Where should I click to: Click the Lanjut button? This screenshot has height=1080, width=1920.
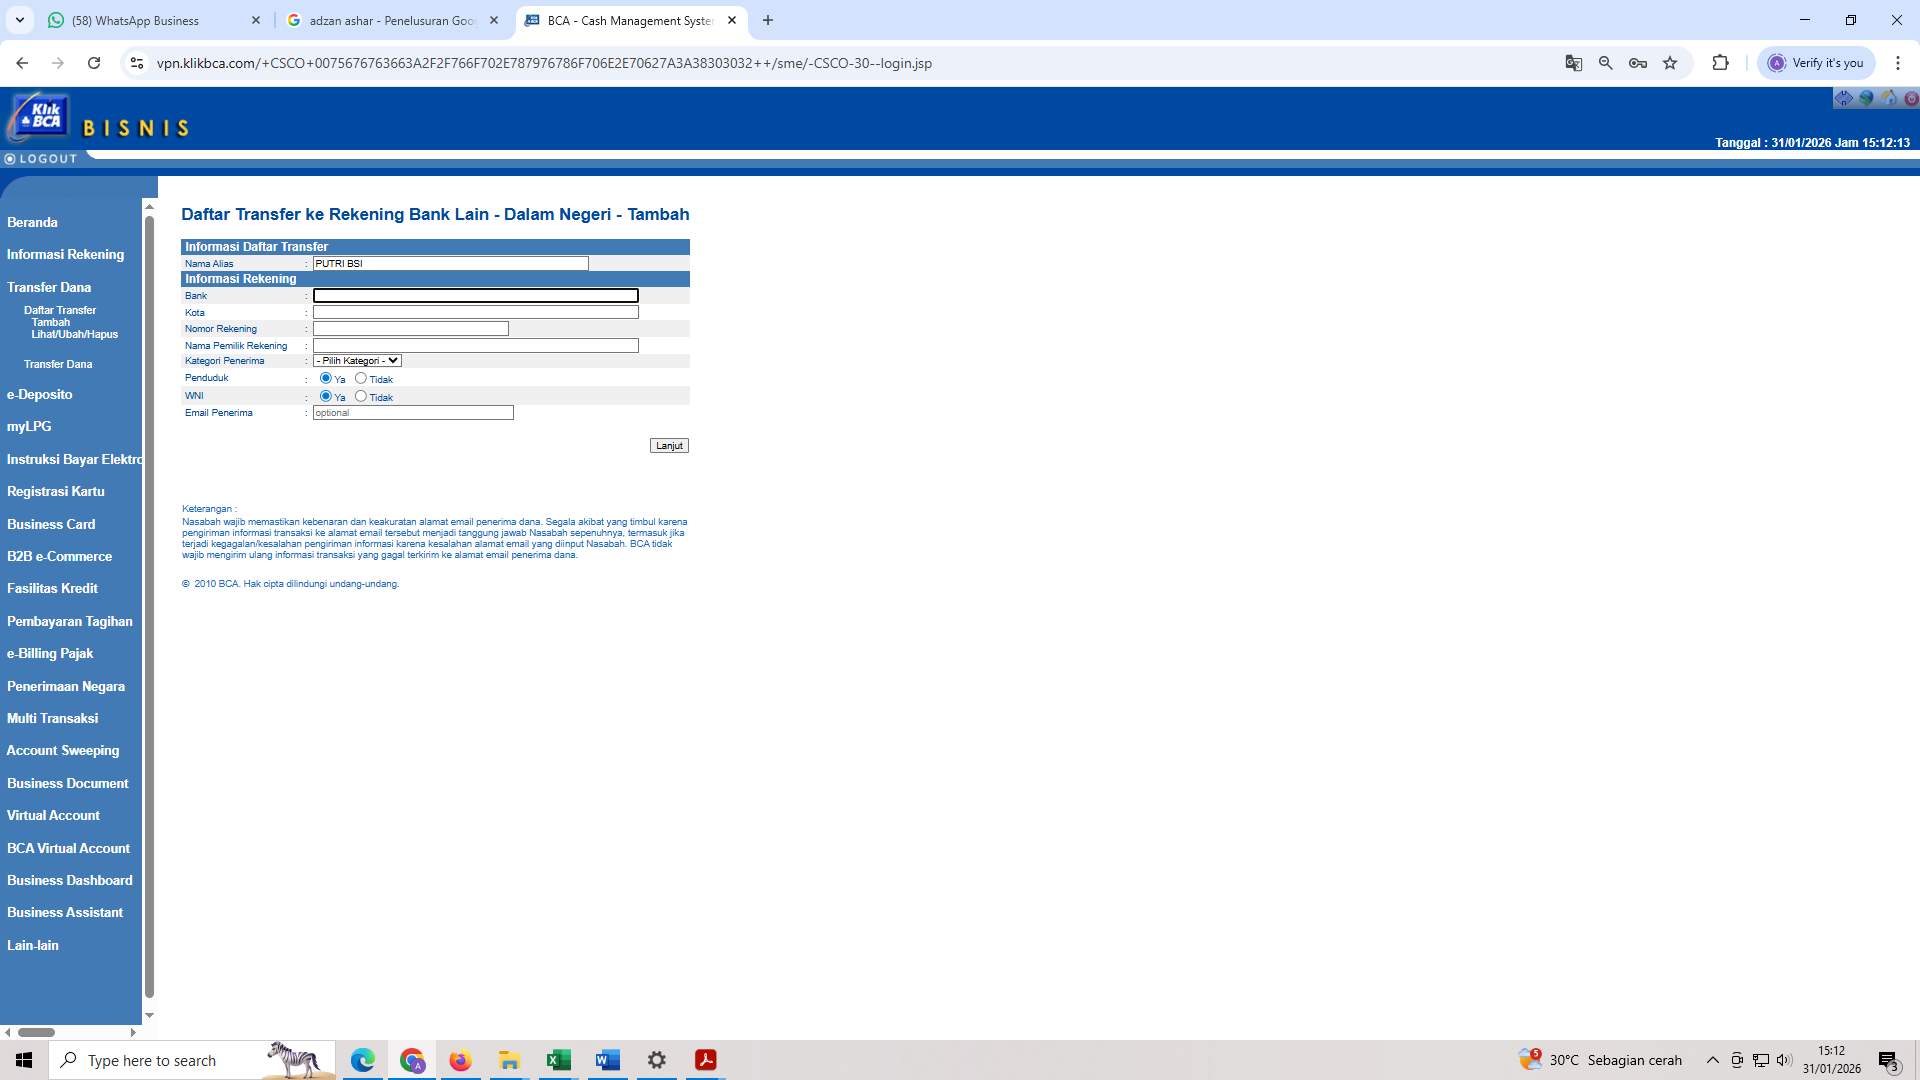(x=668, y=445)
